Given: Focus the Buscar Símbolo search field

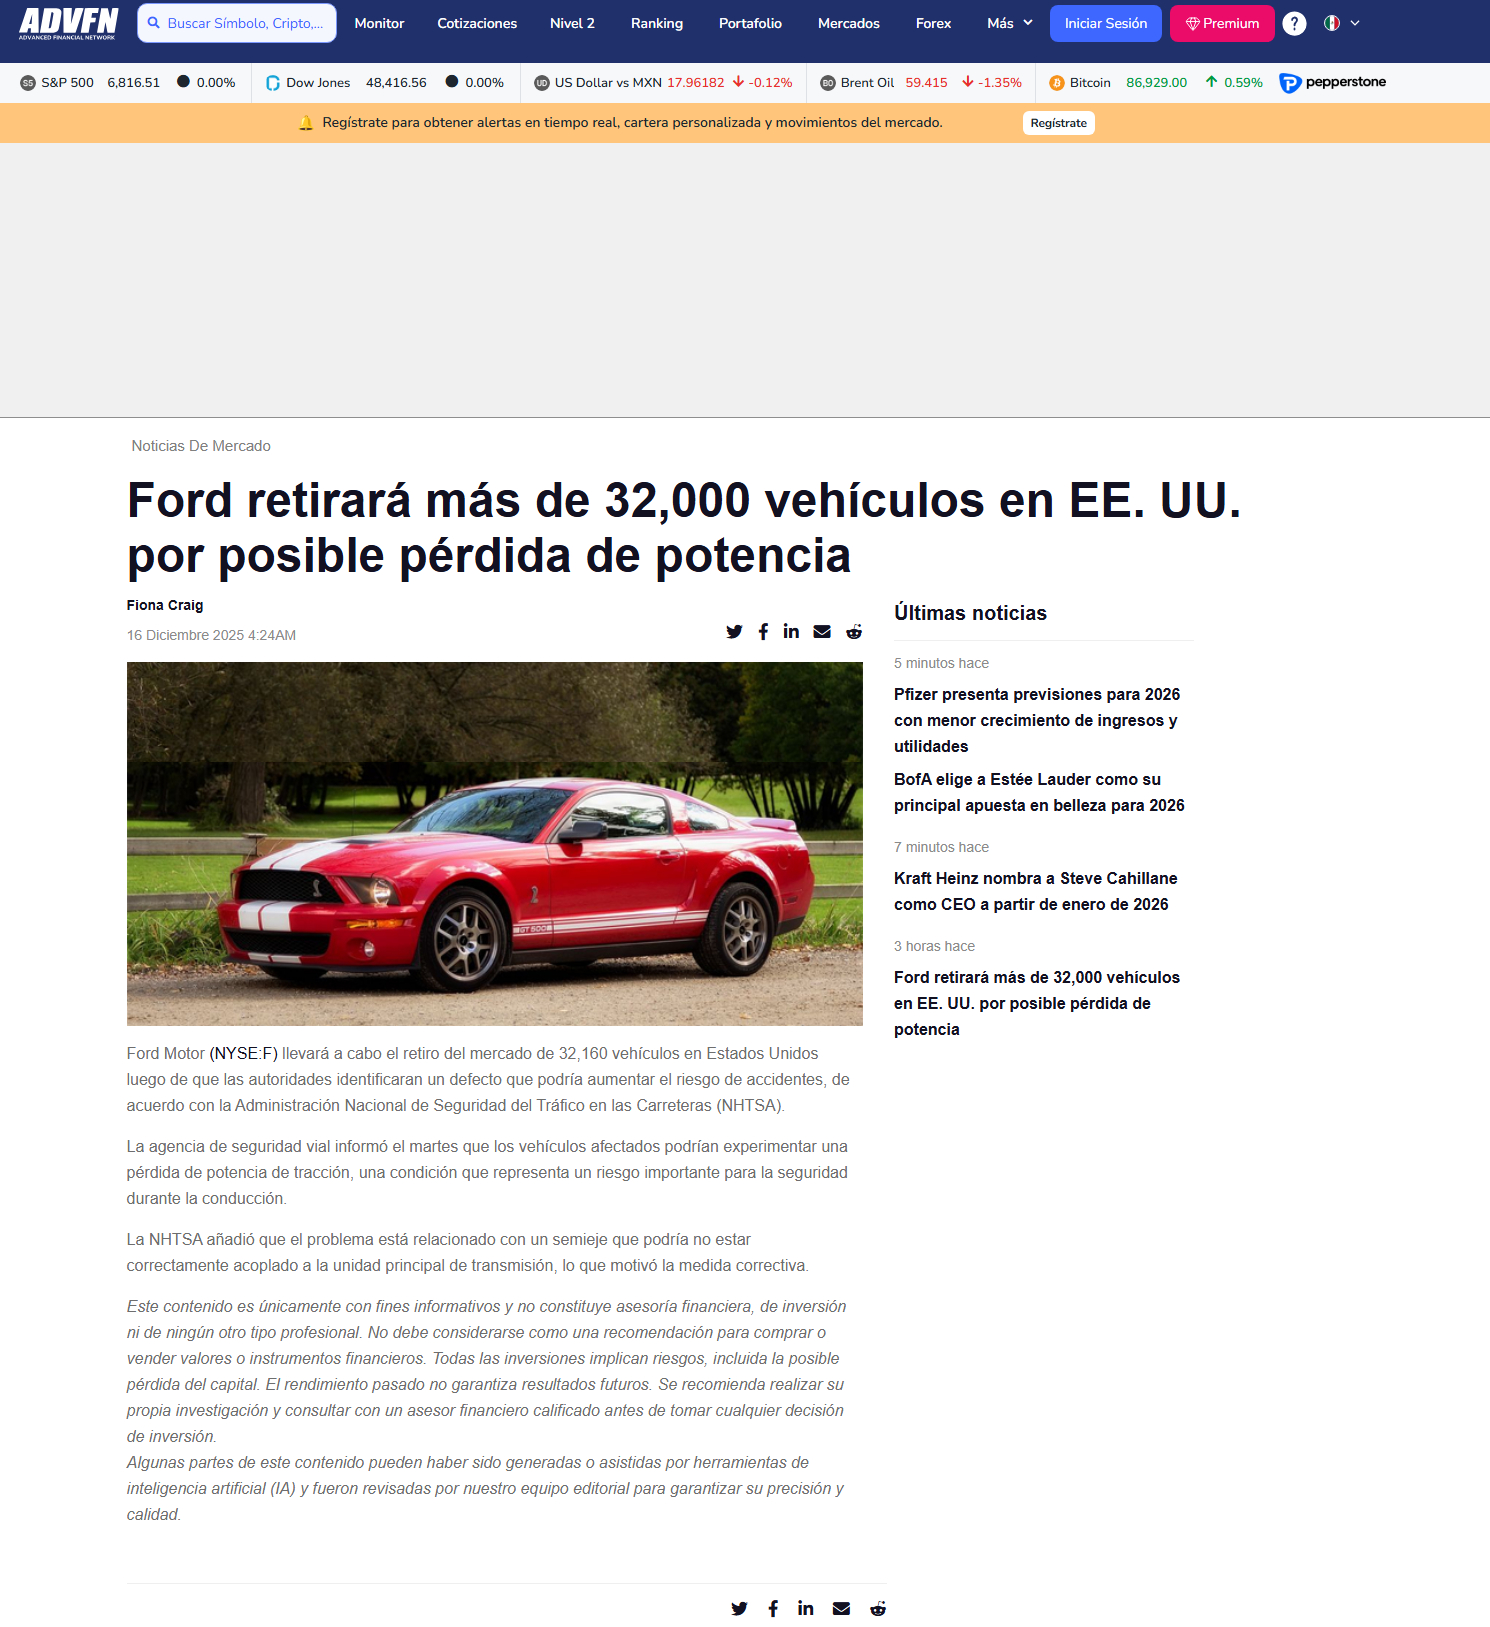Looking at the screenshot, I should (237, 23).
